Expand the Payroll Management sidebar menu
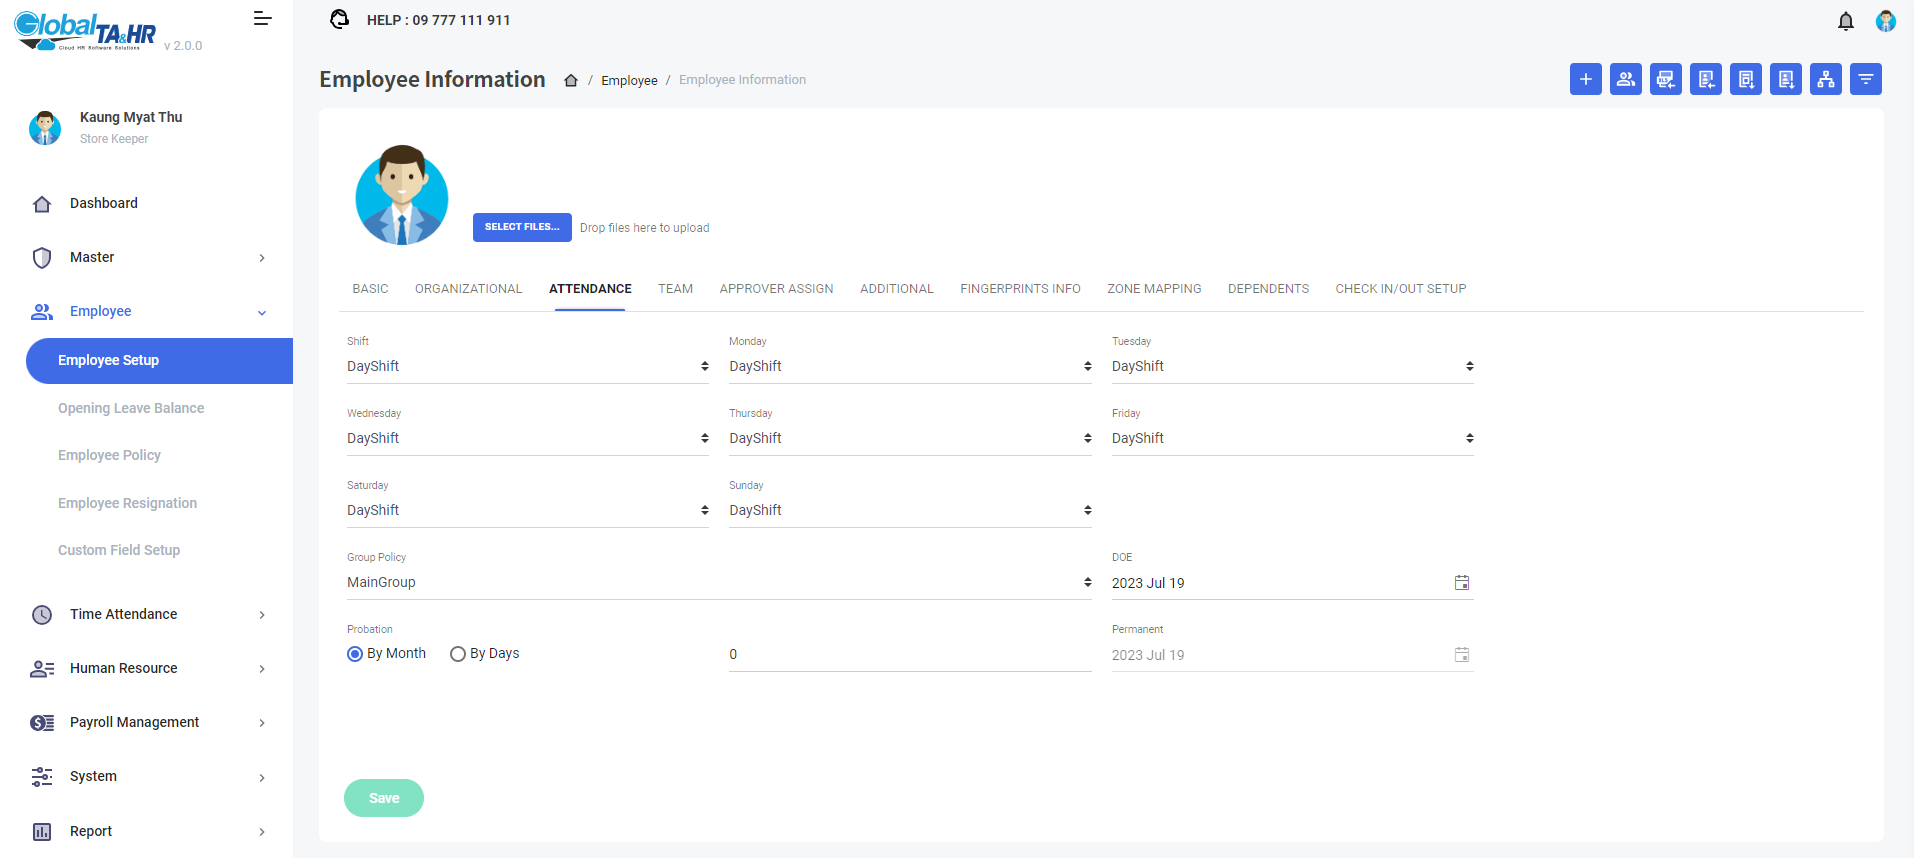Screen dimensions: 1914x858 (148, 722)
